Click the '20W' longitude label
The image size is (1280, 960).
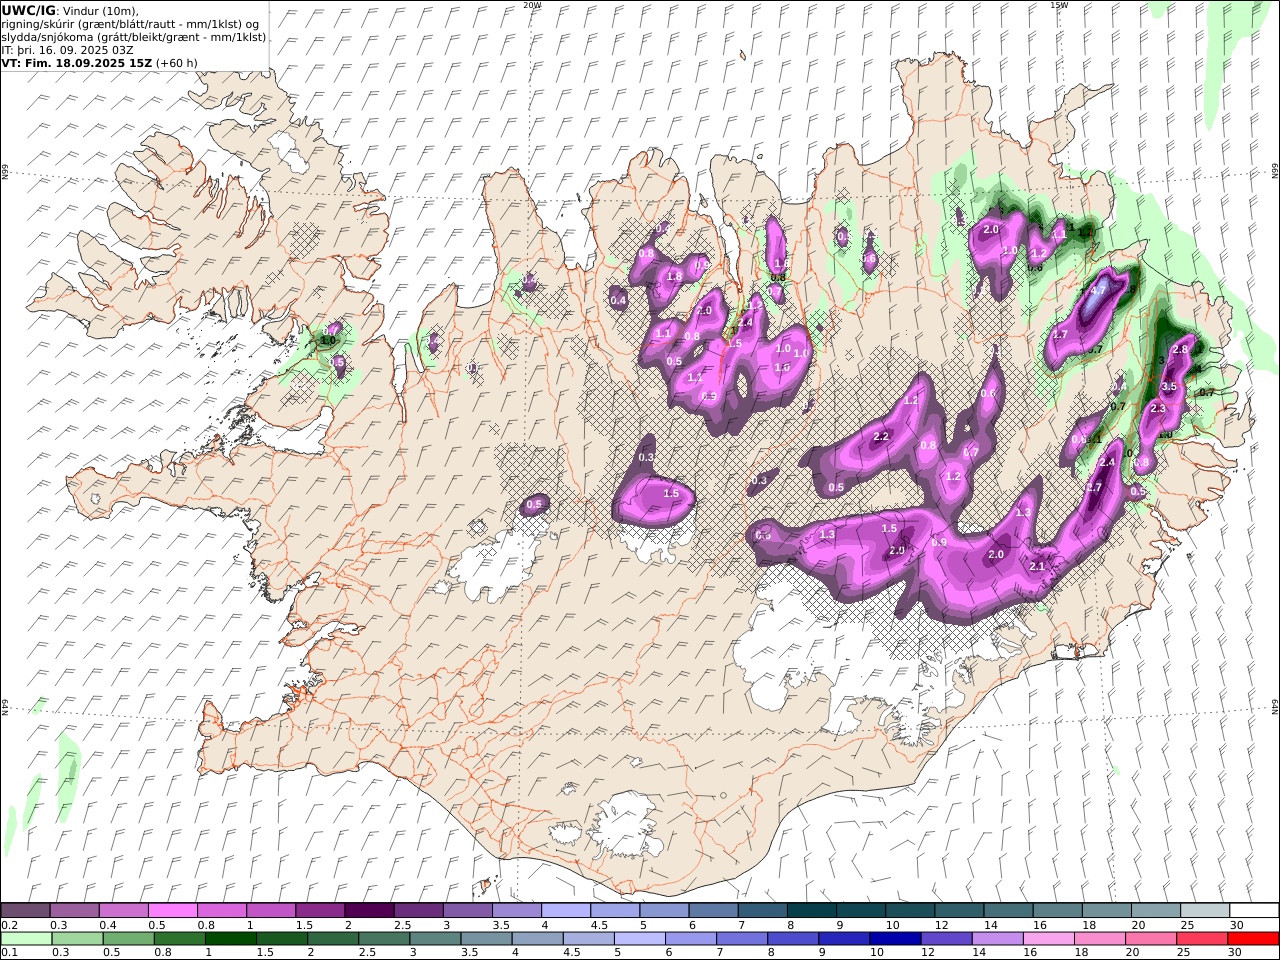[532, 5]
